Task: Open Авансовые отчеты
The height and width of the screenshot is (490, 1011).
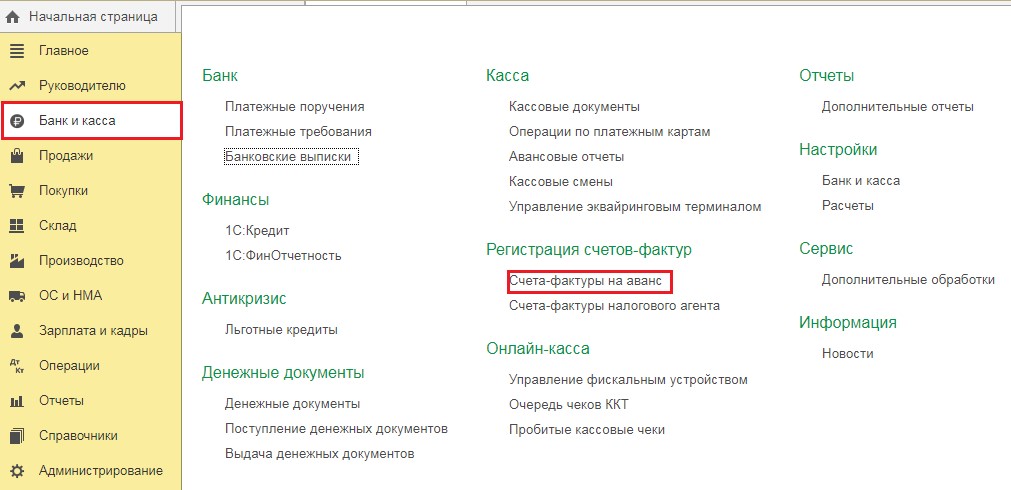Action: point(566,157)
